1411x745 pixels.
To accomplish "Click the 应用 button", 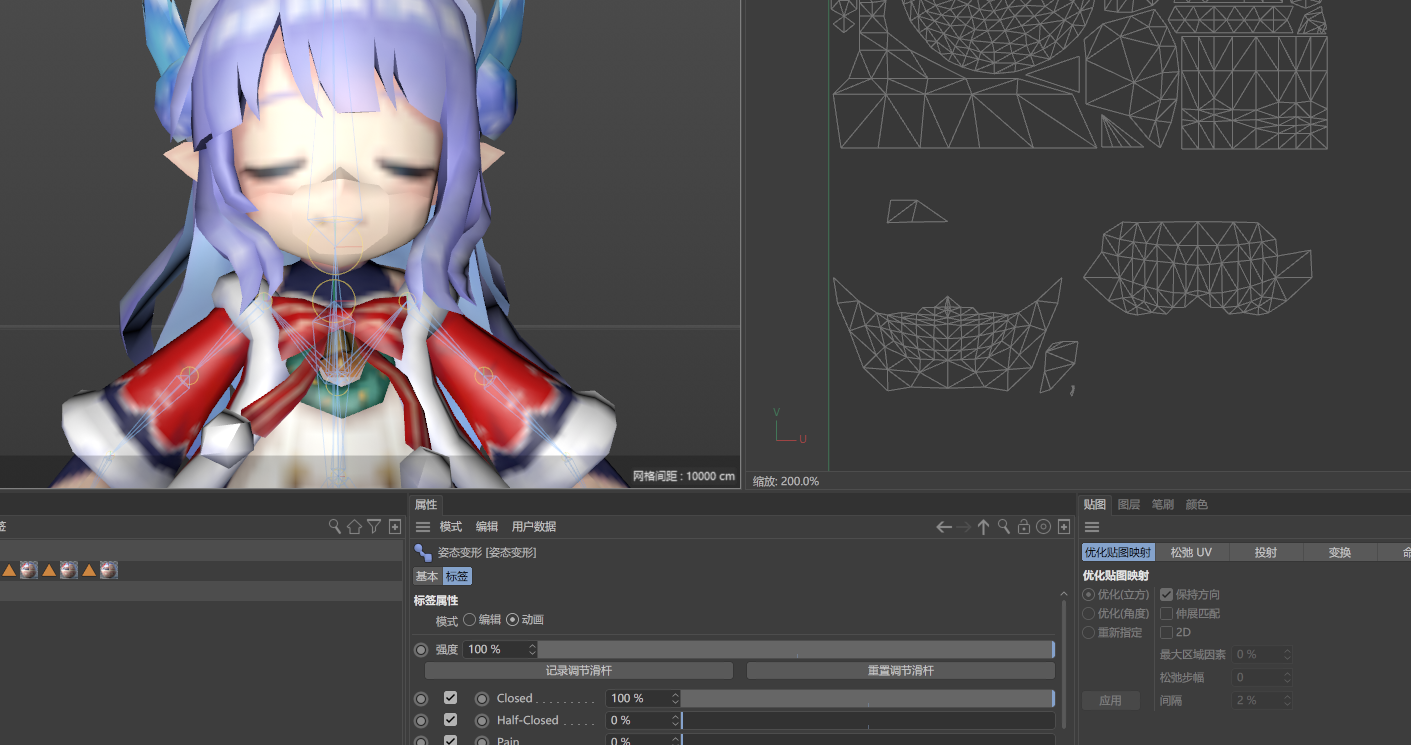I will pos(1110,700).
